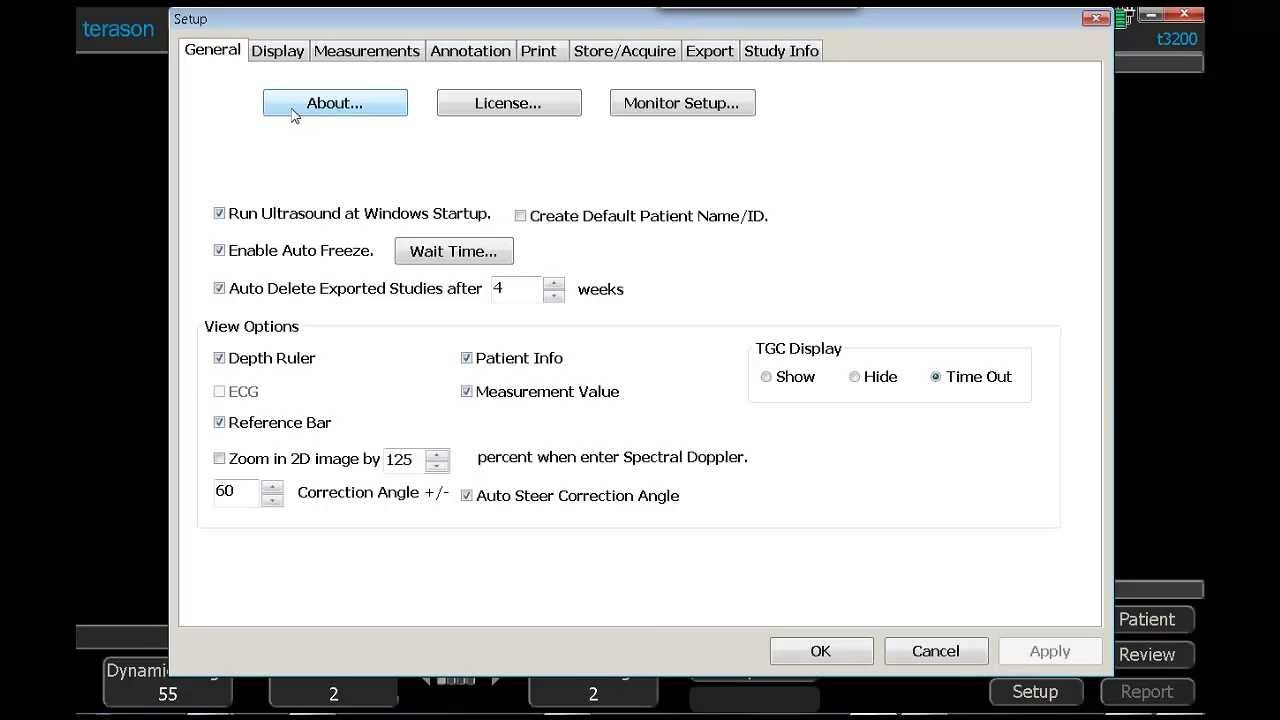Screen dimensions: 1280x720
Task: Select TGC Display Show option
Action: click(767, 377)
